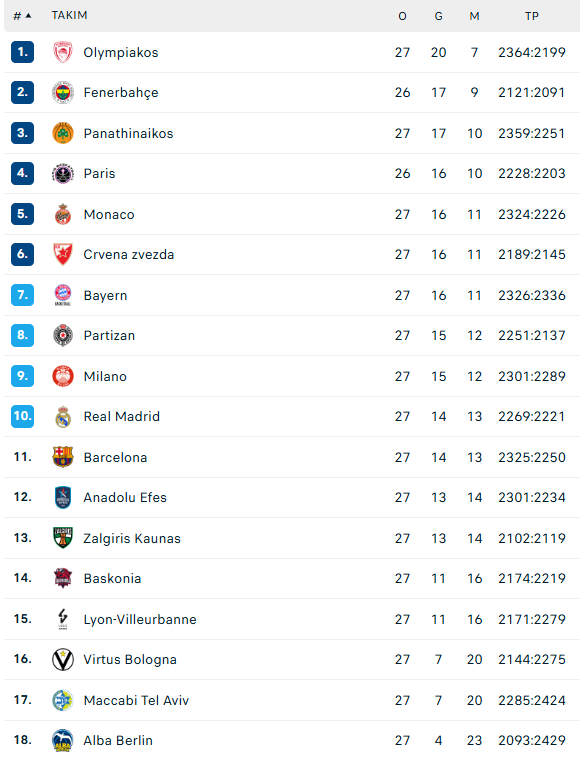Image resolution: width=580 pixels, height=757 pixels.
Task: Sort standings by G wins header
Action: [439, 16]
